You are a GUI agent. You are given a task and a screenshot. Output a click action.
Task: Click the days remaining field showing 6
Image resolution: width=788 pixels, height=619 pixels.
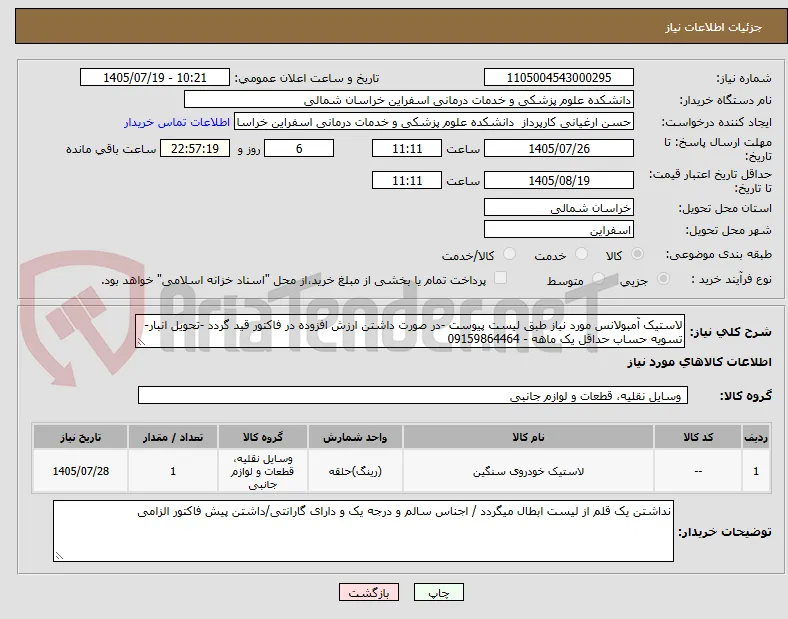click(x=299, y=149)
